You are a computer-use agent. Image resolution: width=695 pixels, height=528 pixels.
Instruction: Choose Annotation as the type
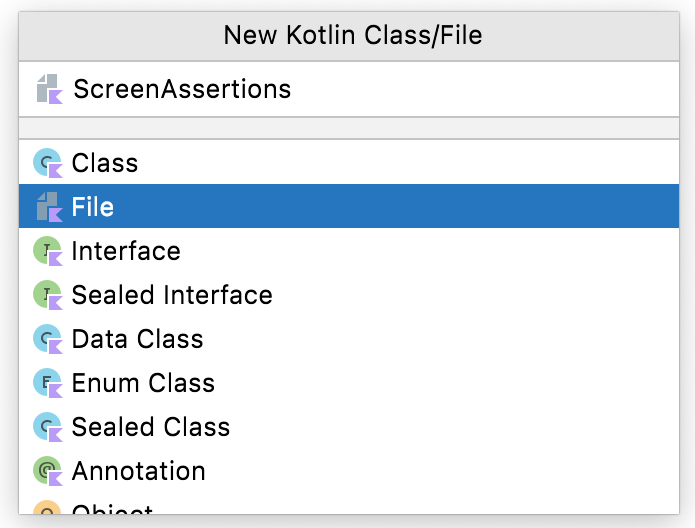(x=138, y=471)
